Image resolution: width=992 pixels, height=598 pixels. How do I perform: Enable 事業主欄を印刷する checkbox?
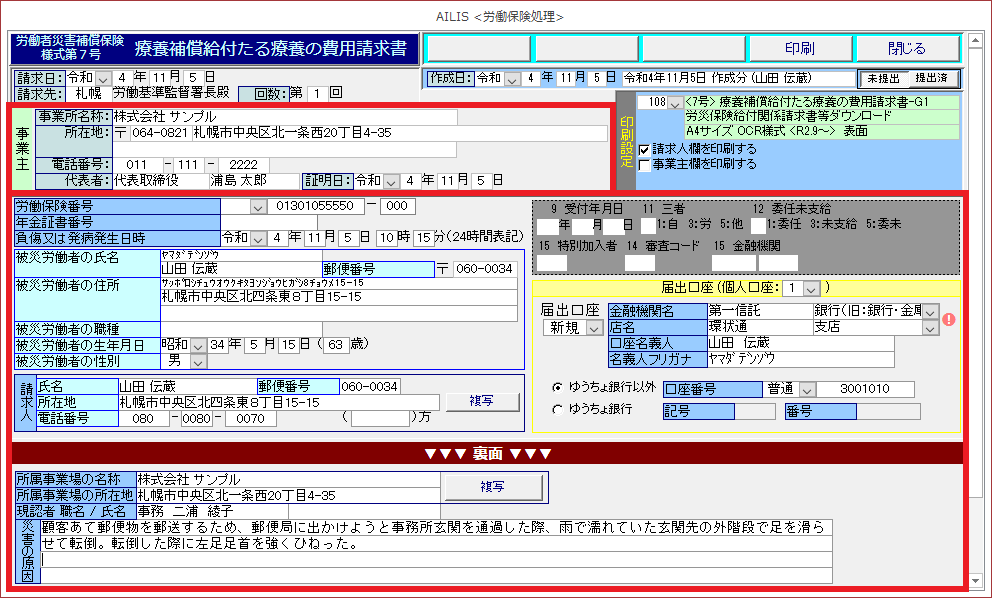coord(644,164)
